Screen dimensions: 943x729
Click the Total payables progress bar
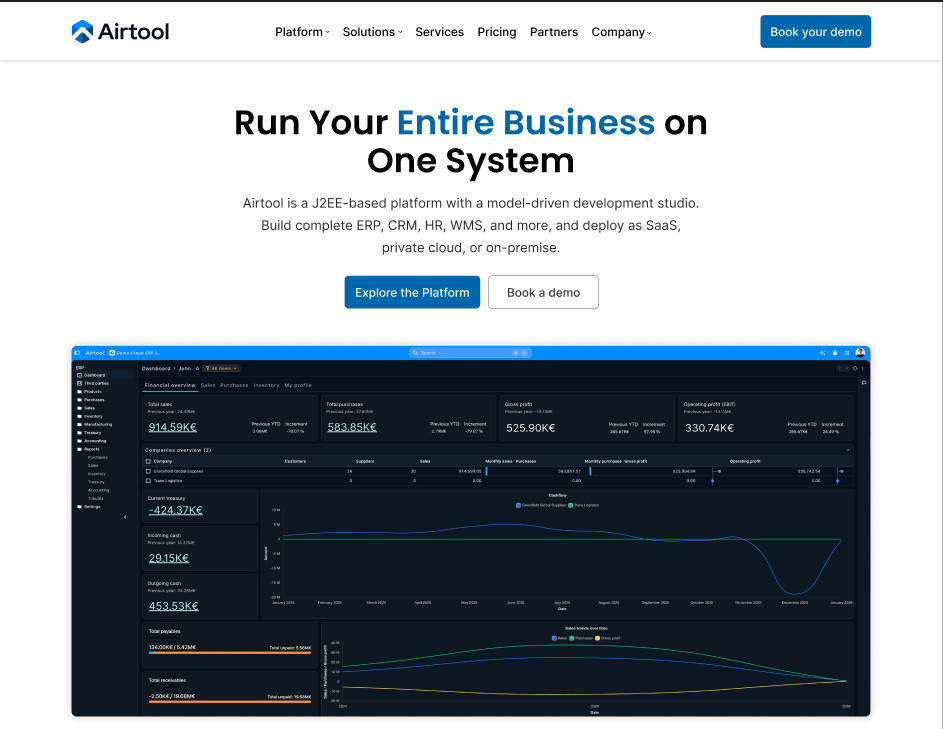coord(230,653)
